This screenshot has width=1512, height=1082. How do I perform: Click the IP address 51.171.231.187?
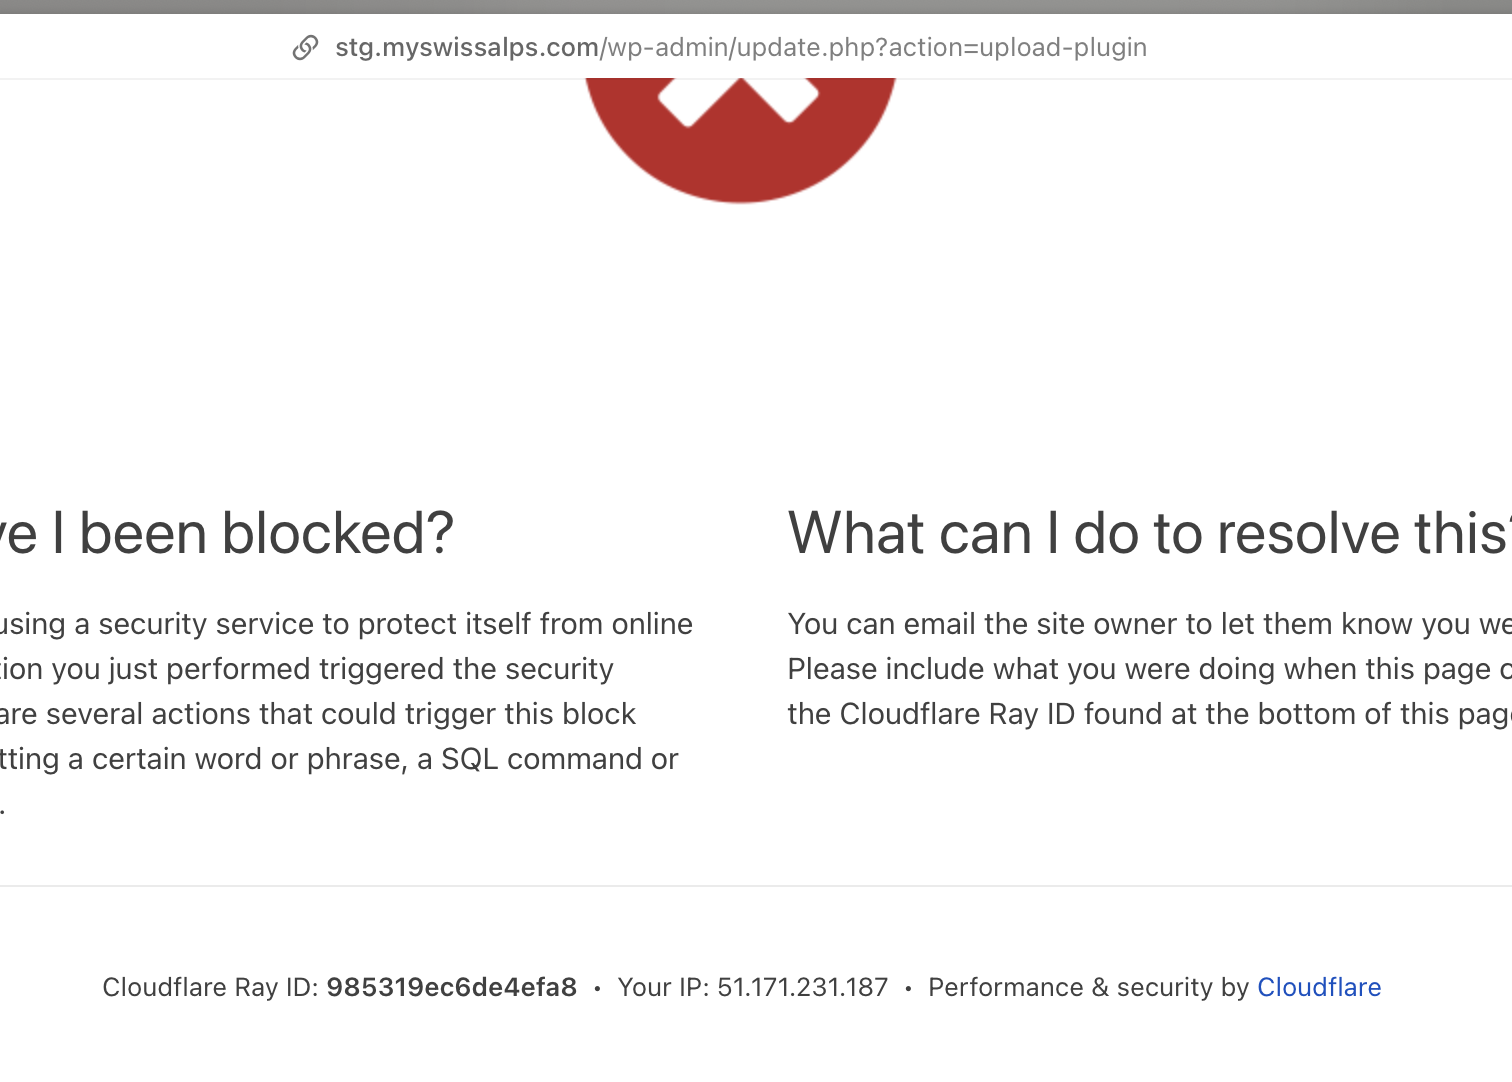[802, 987]
